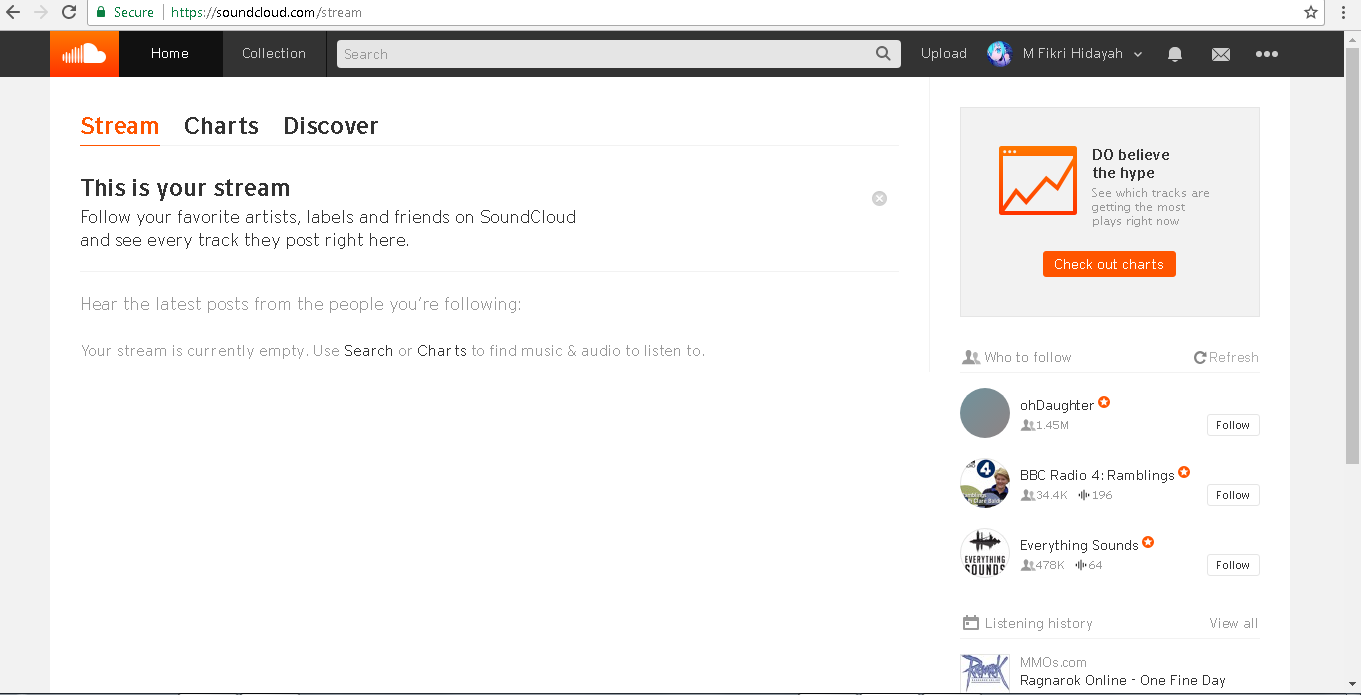Reload the browser page
The width and height of the screenshot is (1361, 695).
[69, 12]
